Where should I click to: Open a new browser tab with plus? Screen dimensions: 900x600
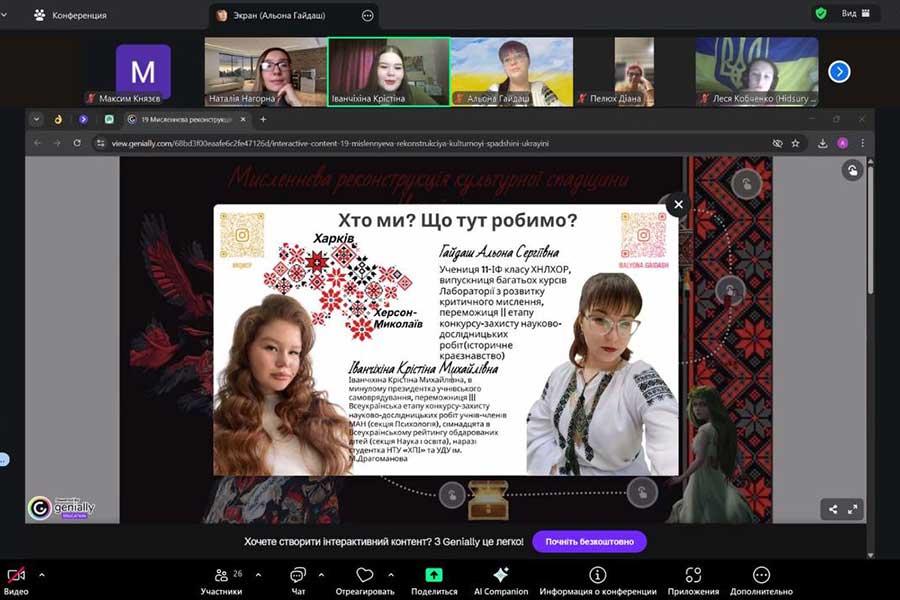click(263, 119)
